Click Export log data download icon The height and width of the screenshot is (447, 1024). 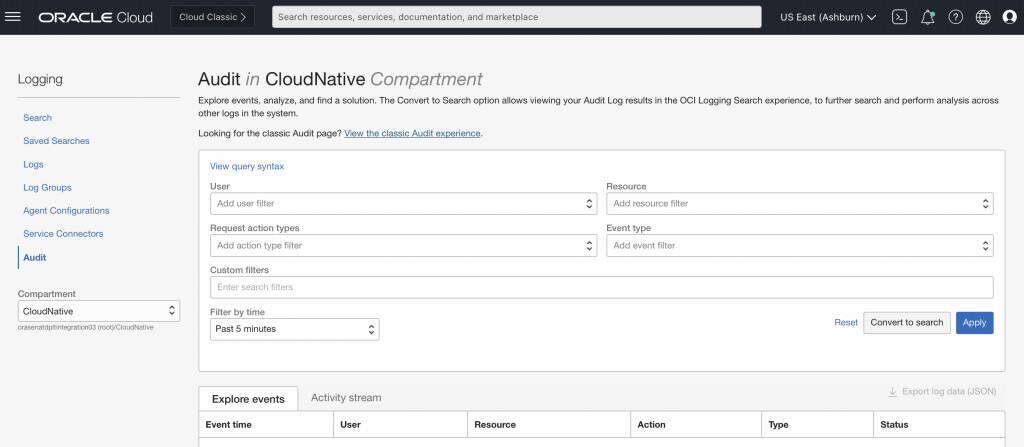[x=893, y=392]
